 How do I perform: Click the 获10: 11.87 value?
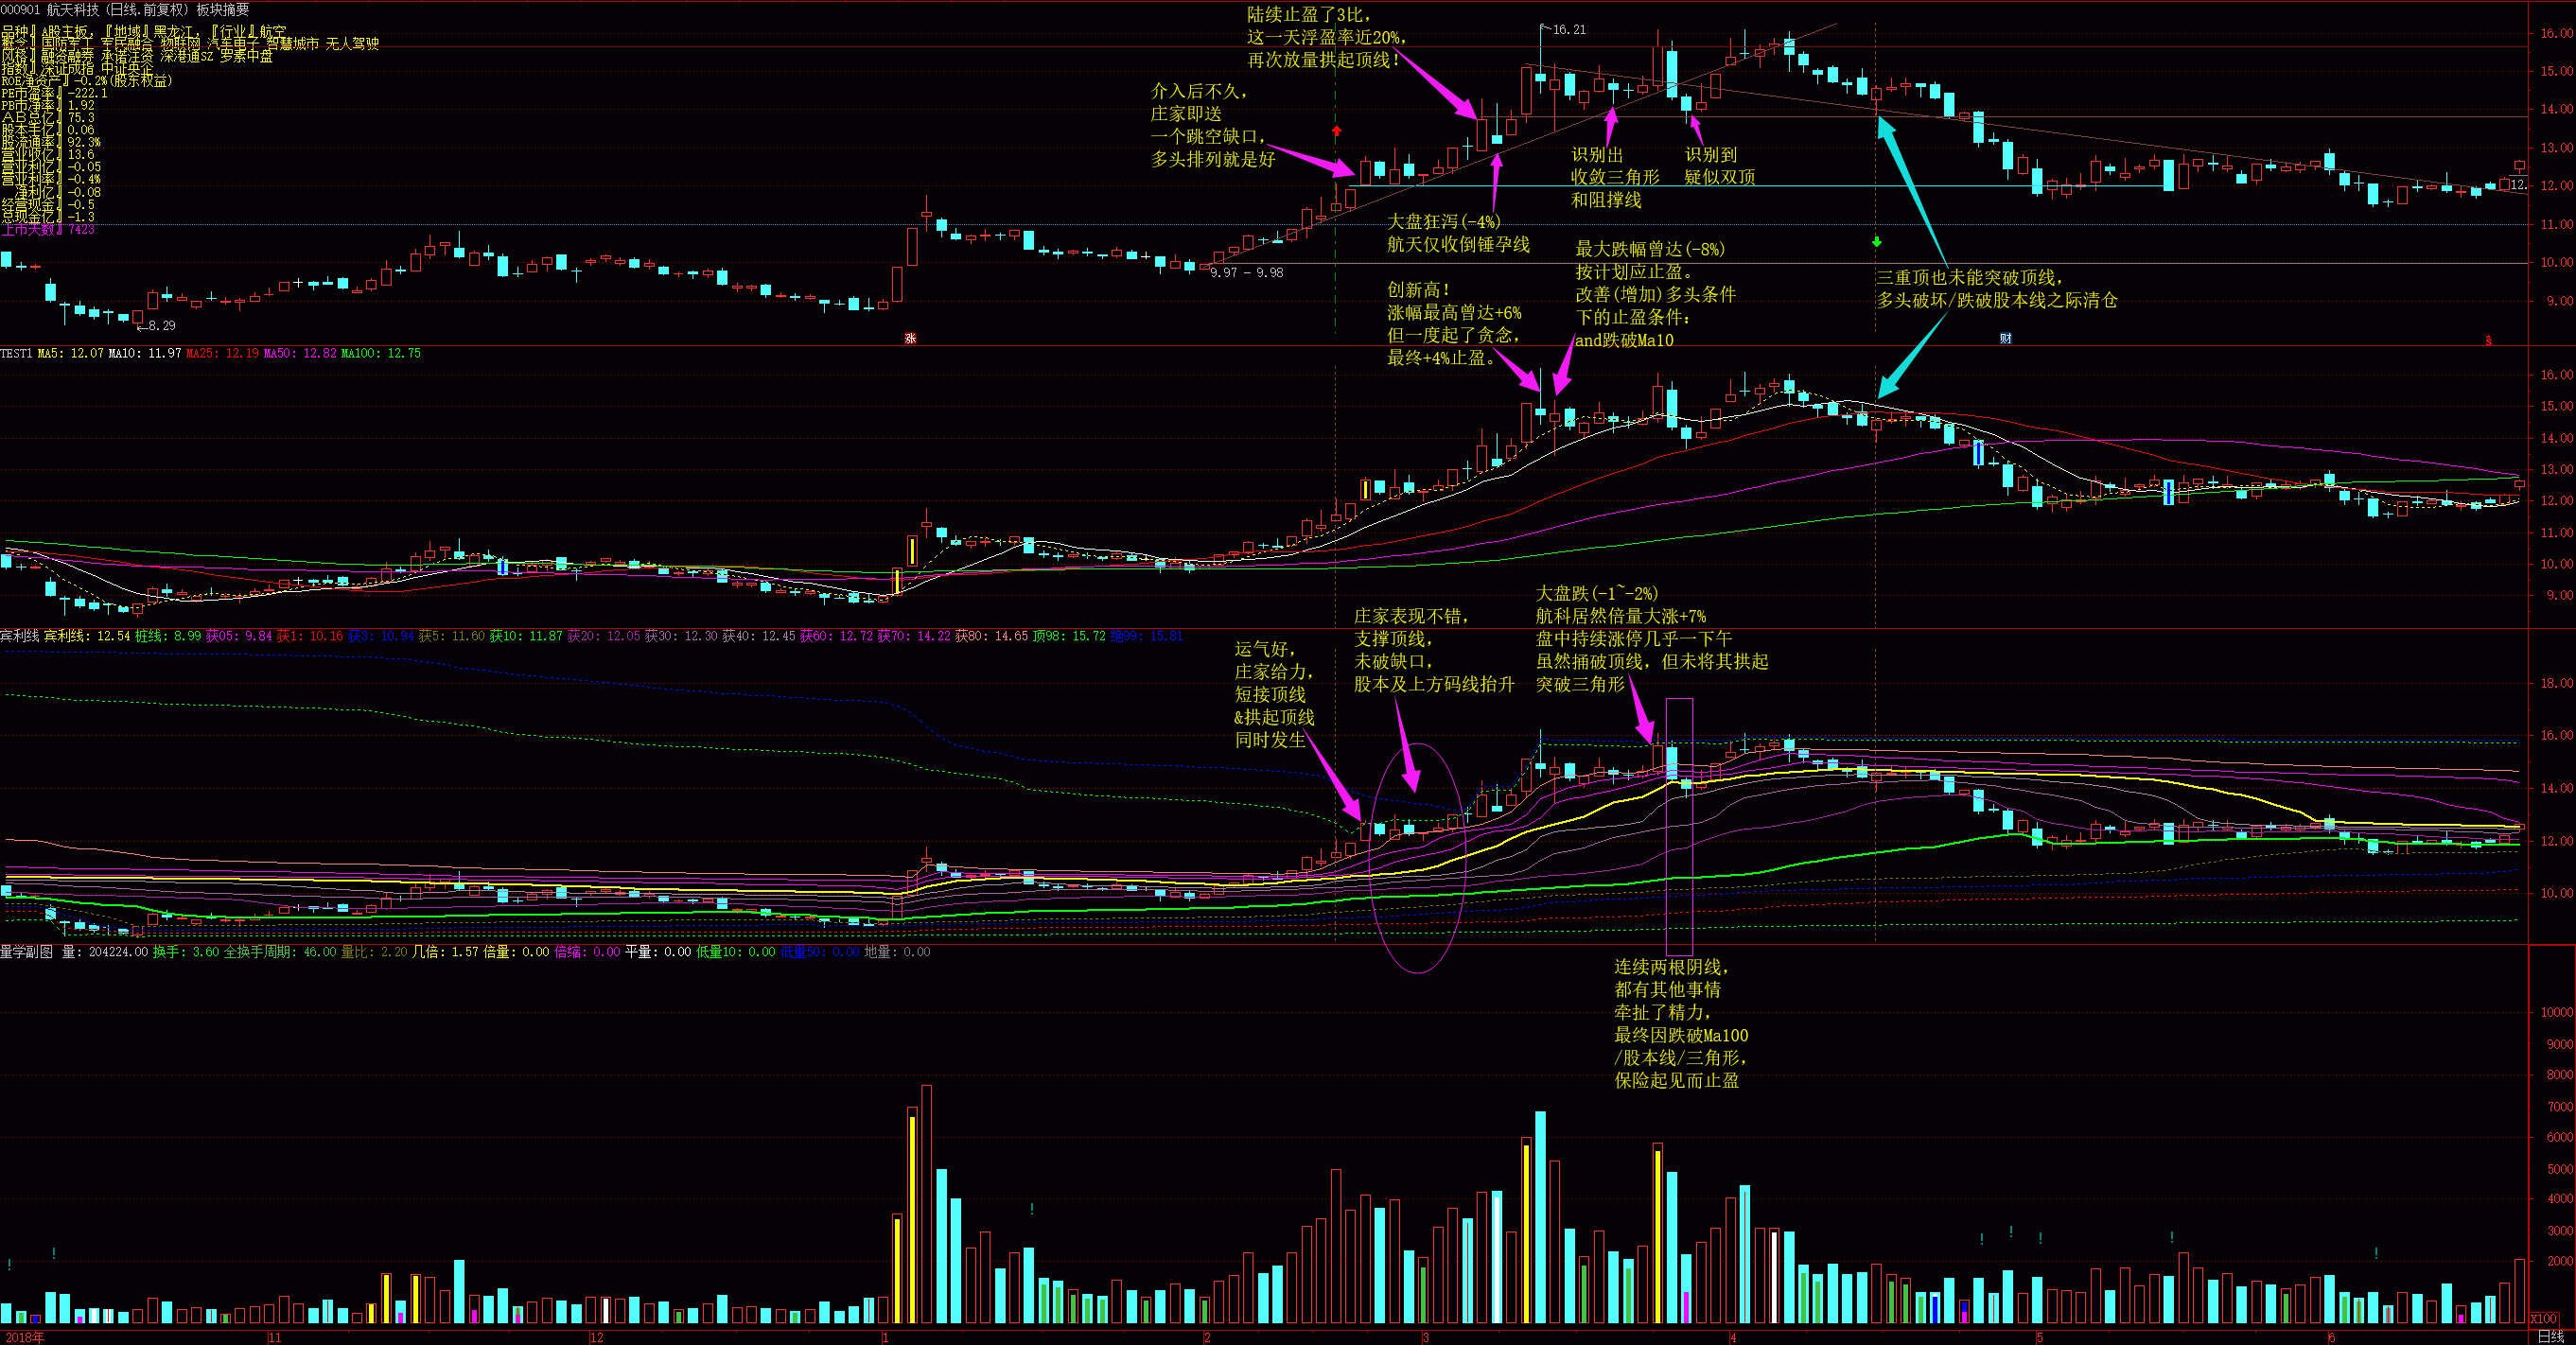tap(526, 636)
